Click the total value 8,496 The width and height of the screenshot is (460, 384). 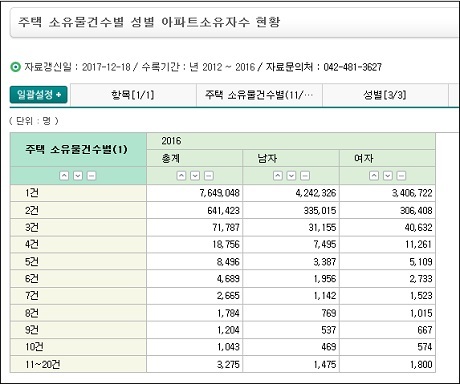coord(228,262)
